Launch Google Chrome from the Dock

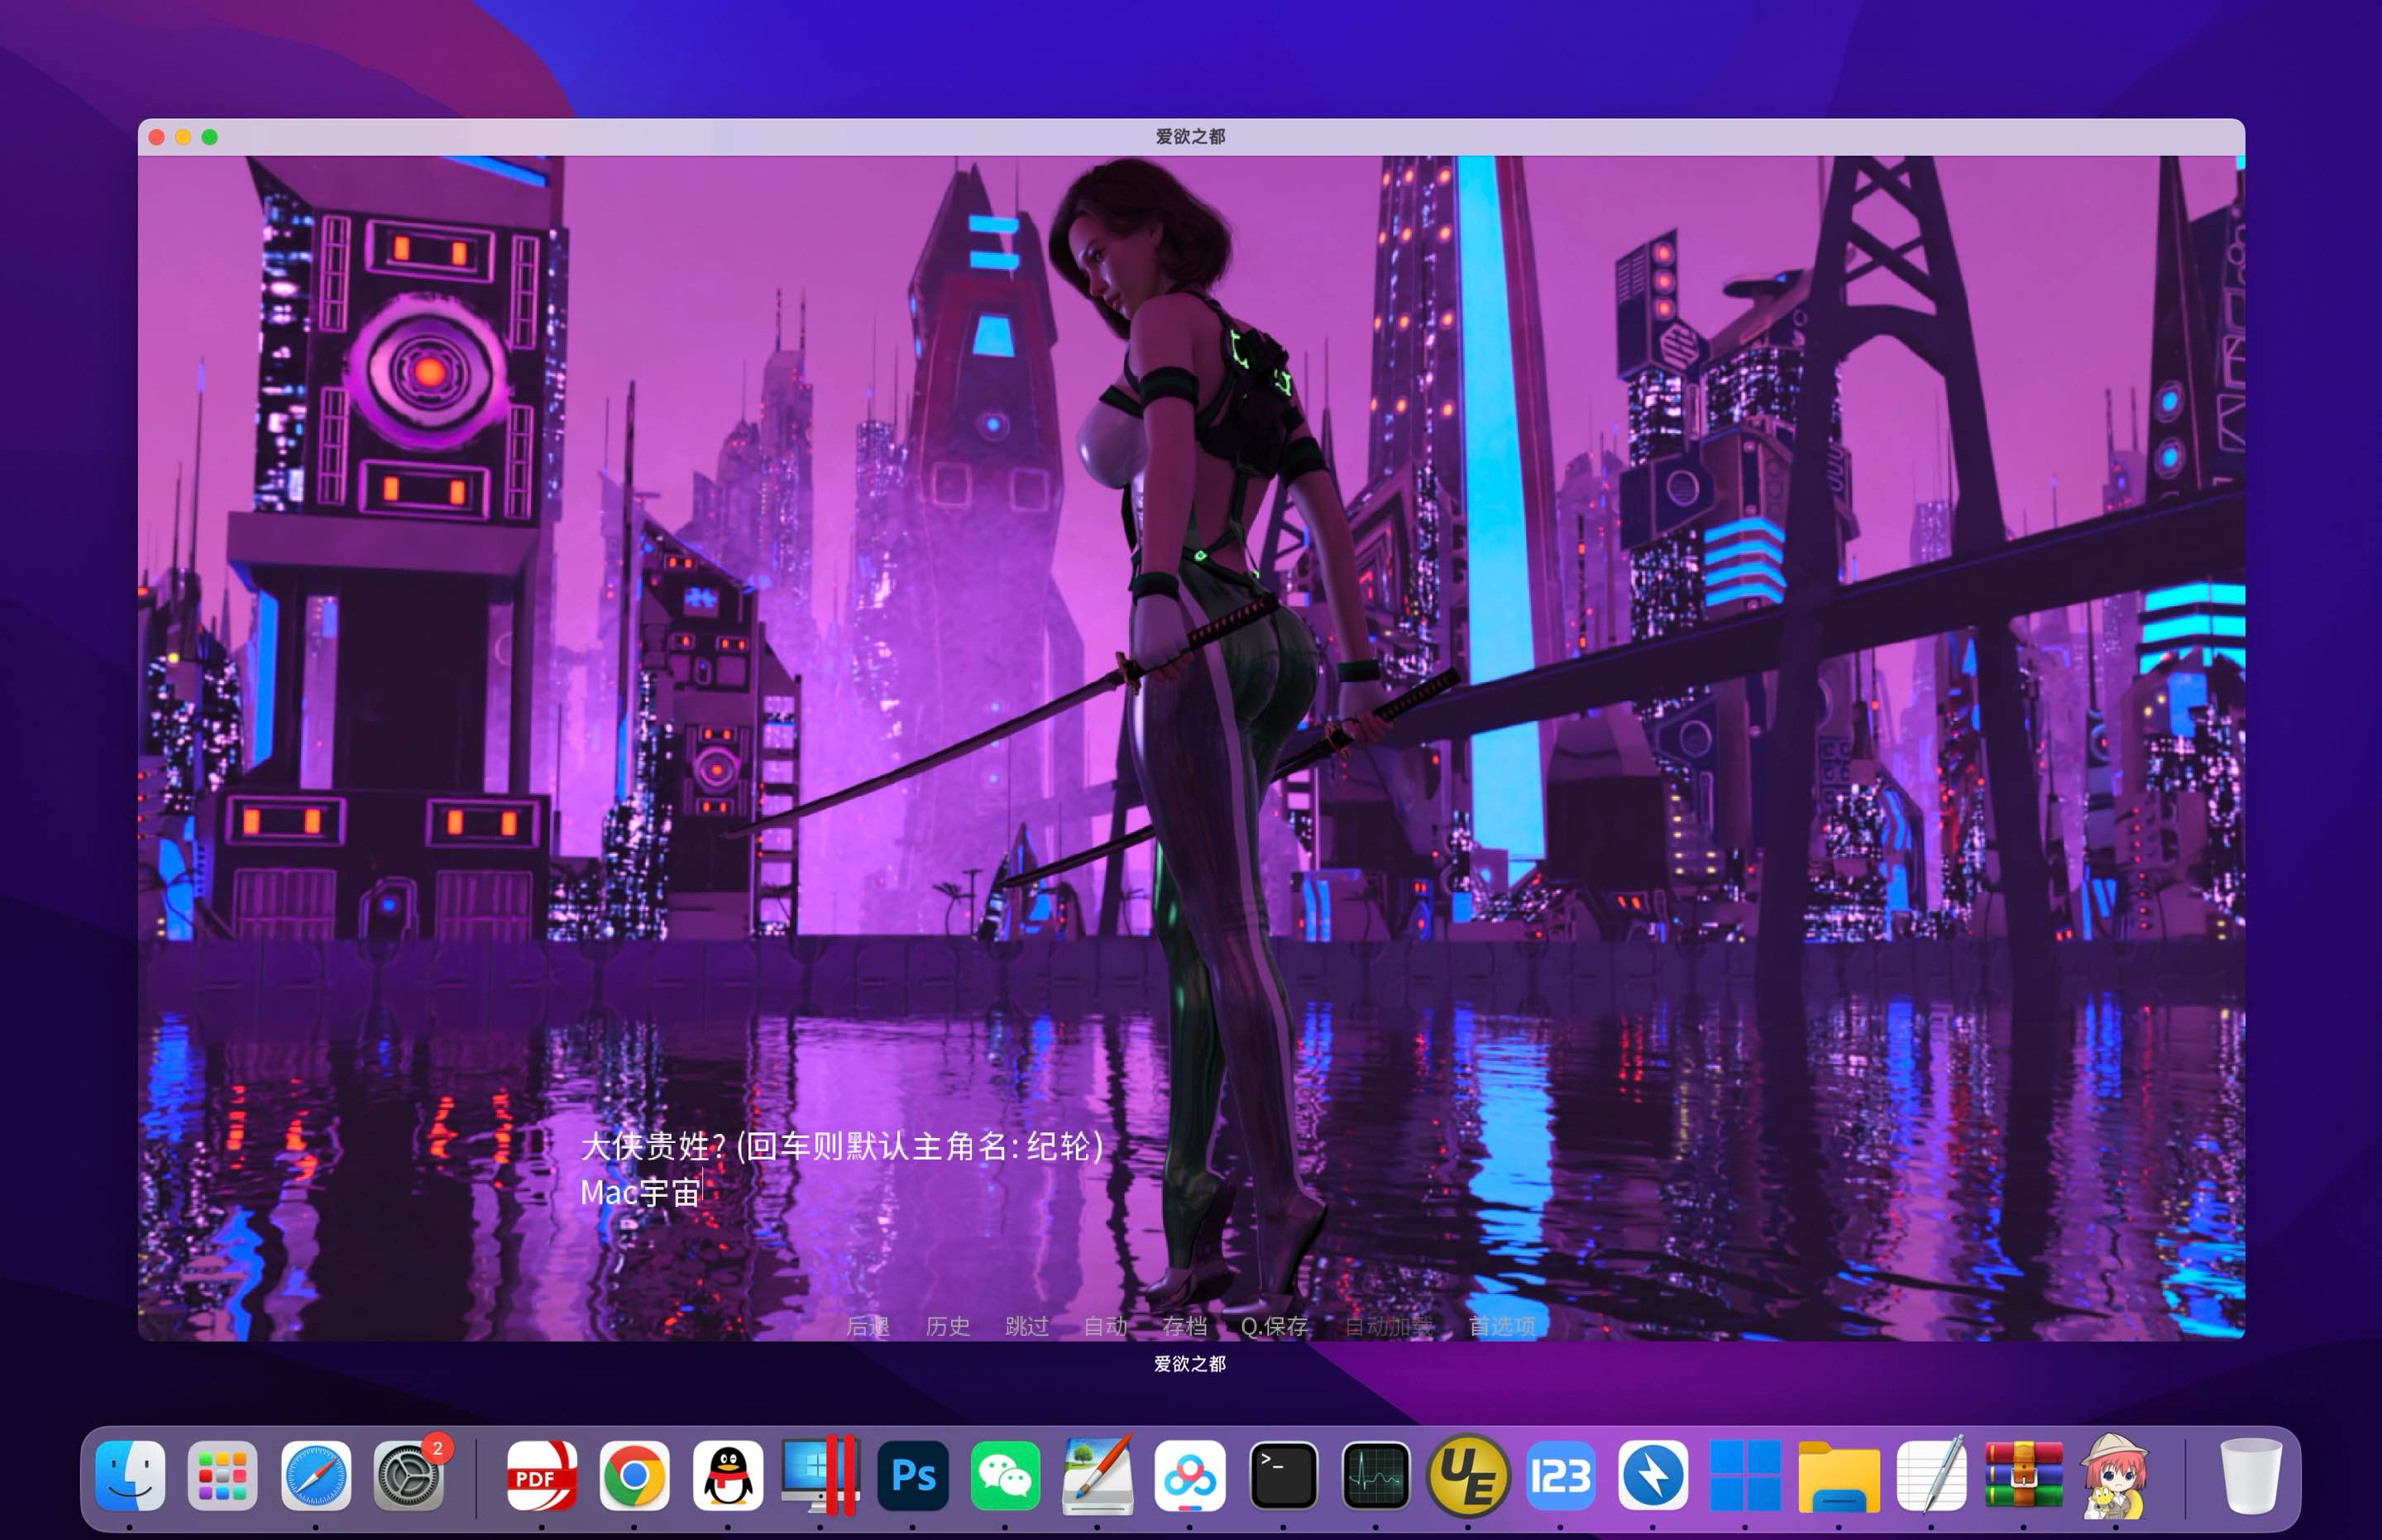pyautogui.click(x=634, y=1475)
